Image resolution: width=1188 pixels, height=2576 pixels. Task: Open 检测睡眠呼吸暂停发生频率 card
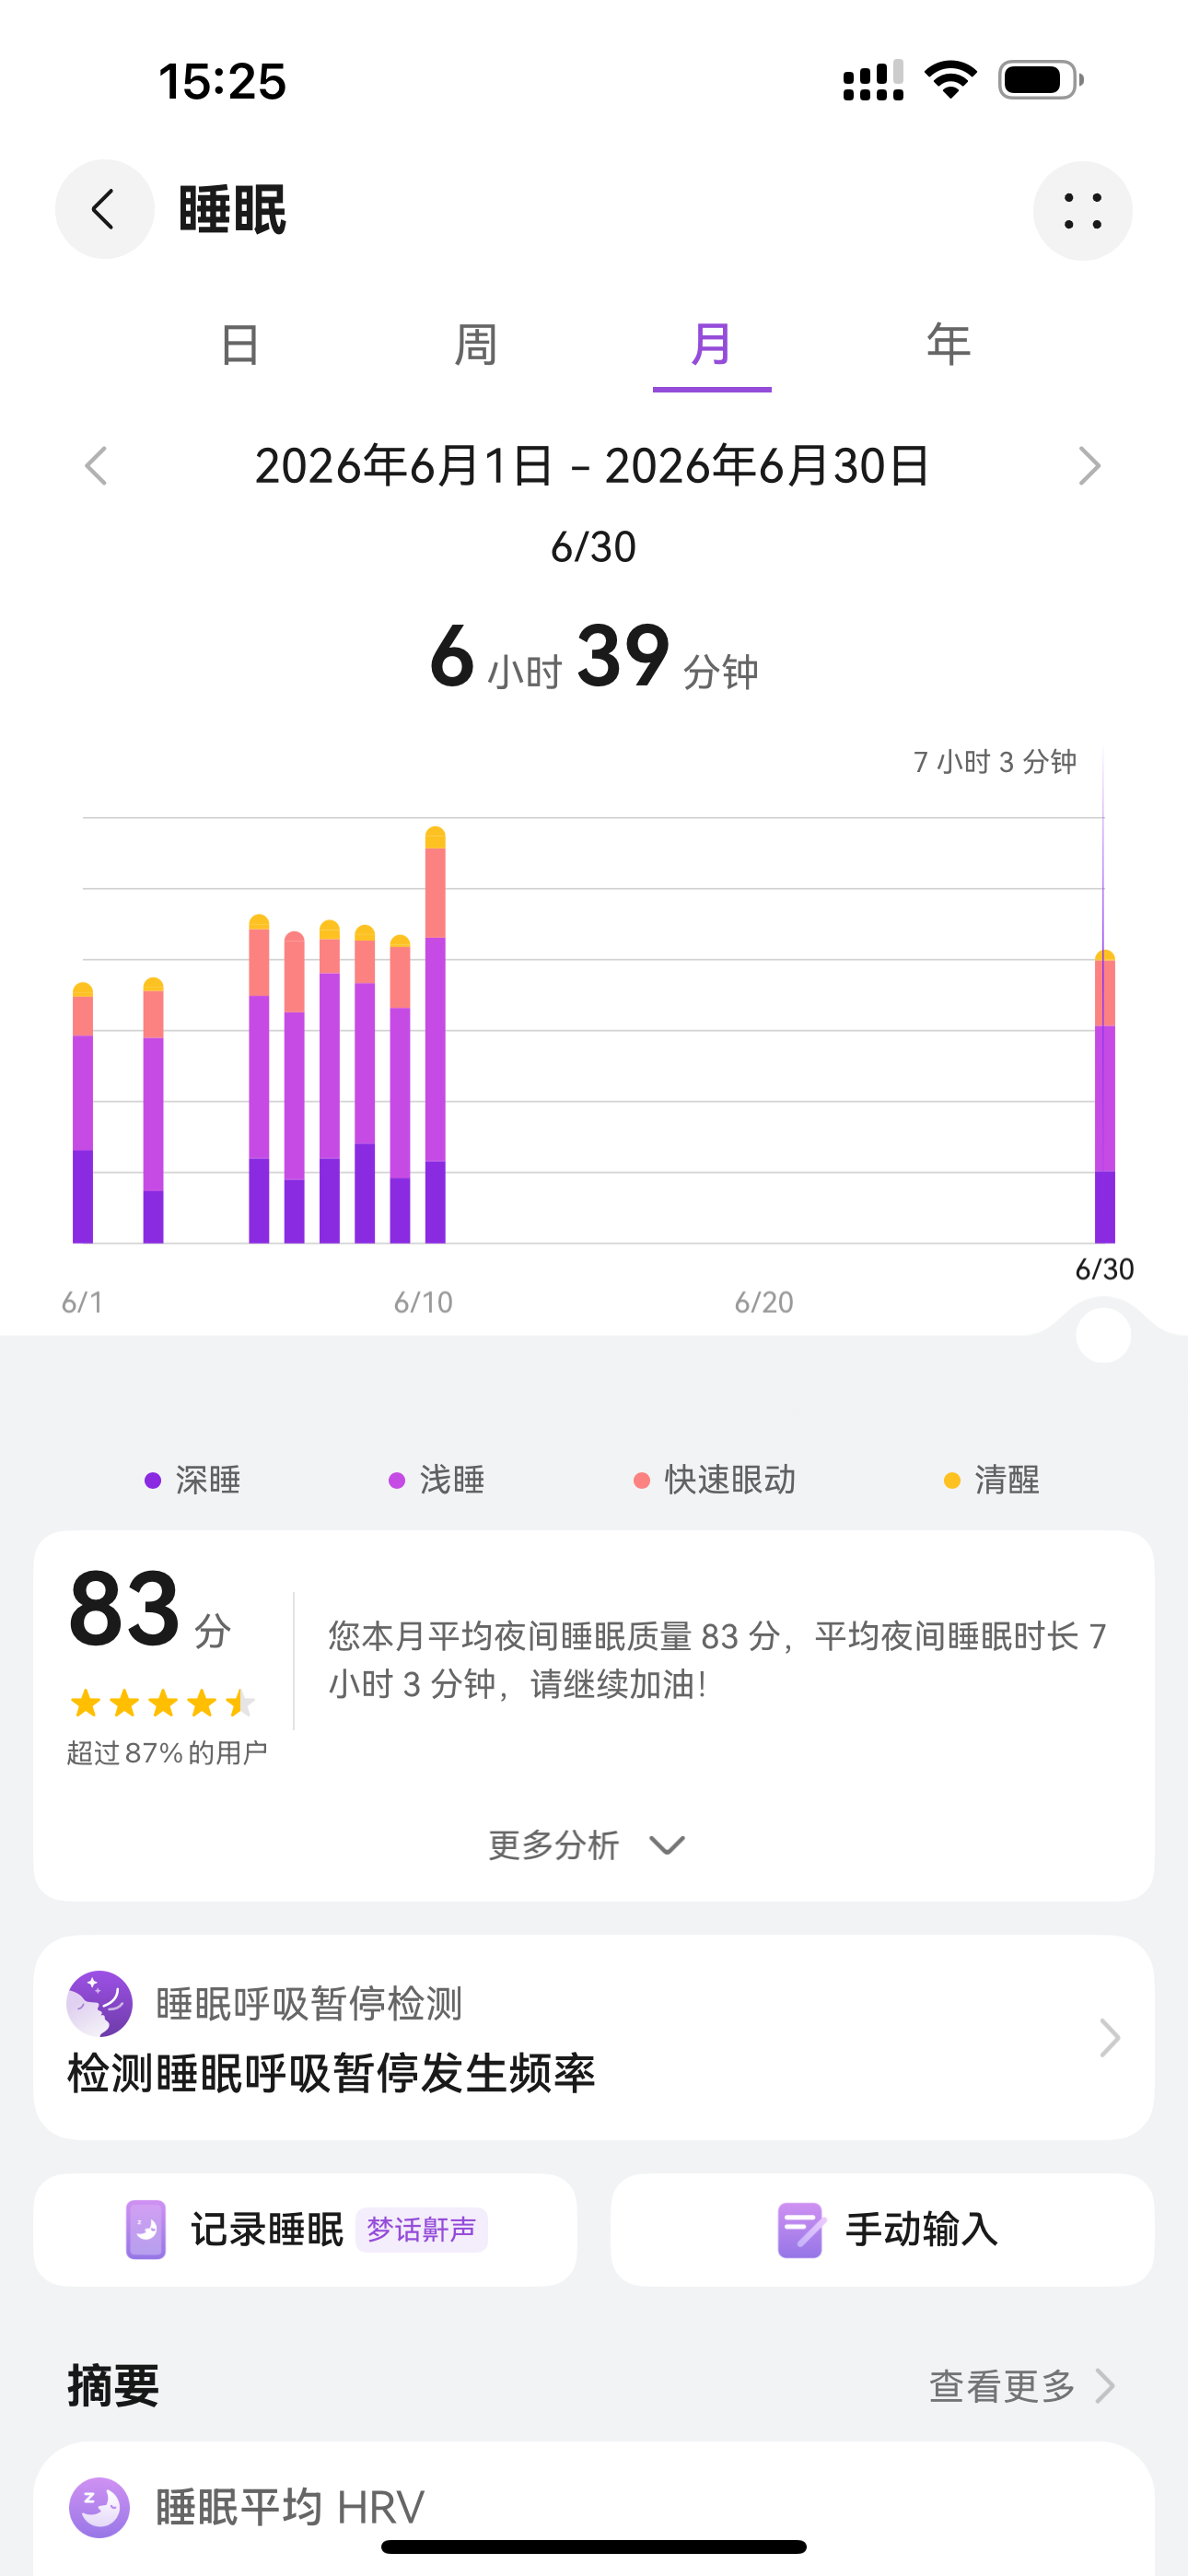[593, 2038]
